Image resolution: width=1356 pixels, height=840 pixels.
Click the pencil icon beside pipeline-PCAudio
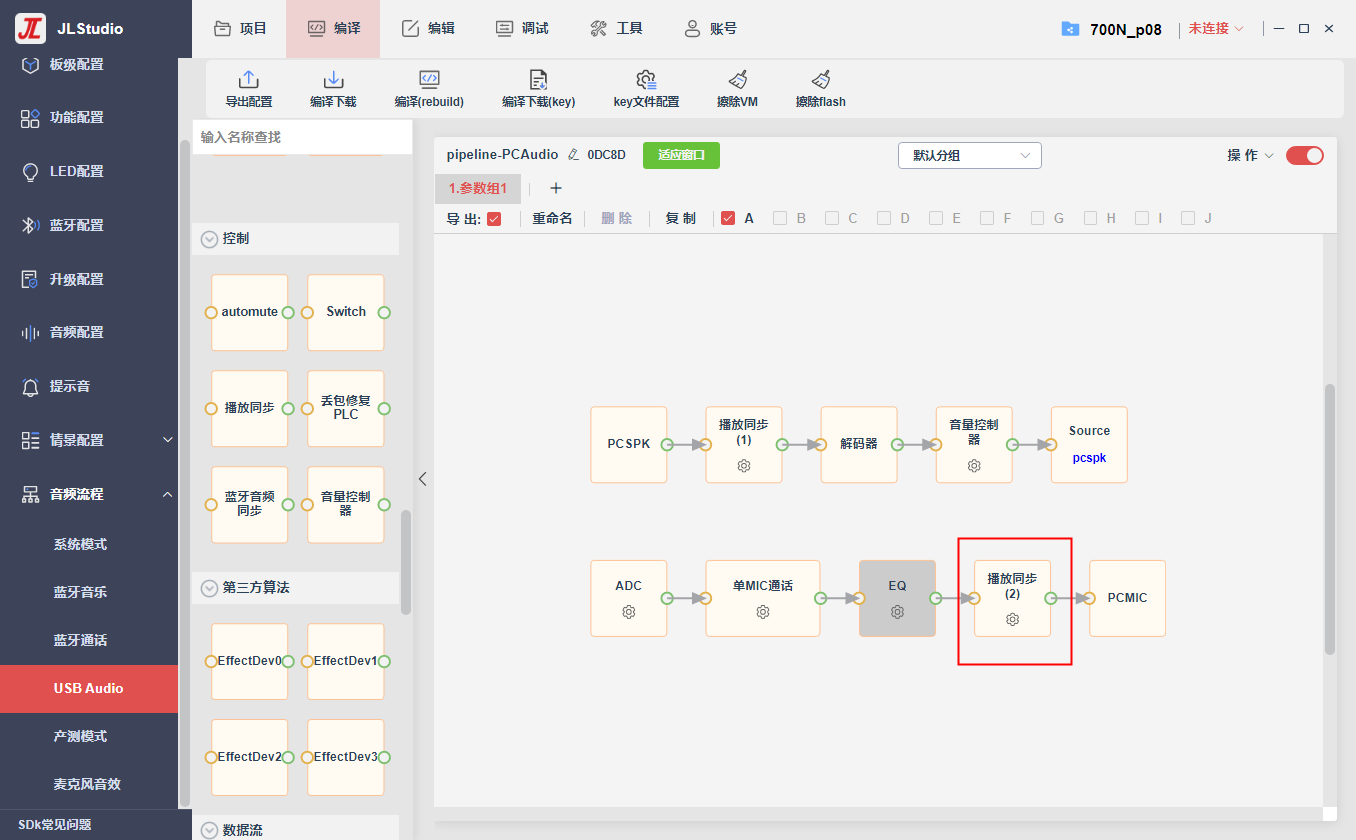tap(573, 155)
